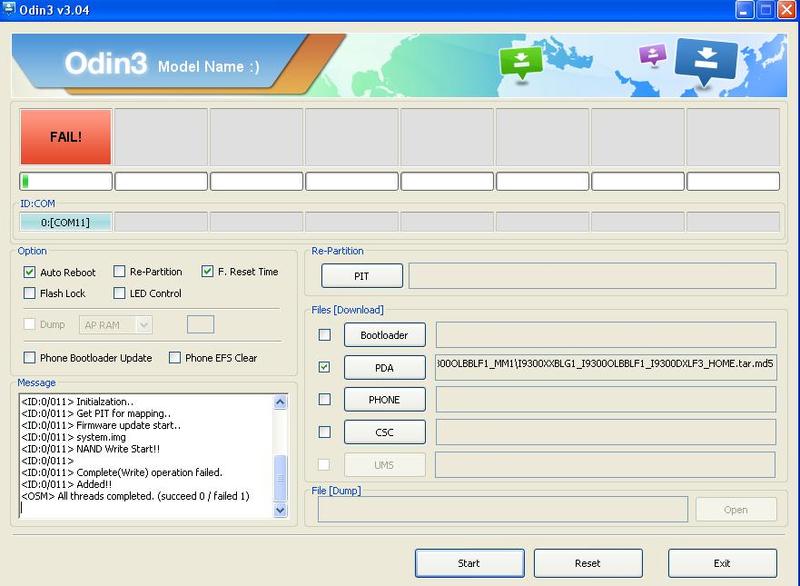
Task: Tick the PHONE file checkbox
Action: point(324,399)
